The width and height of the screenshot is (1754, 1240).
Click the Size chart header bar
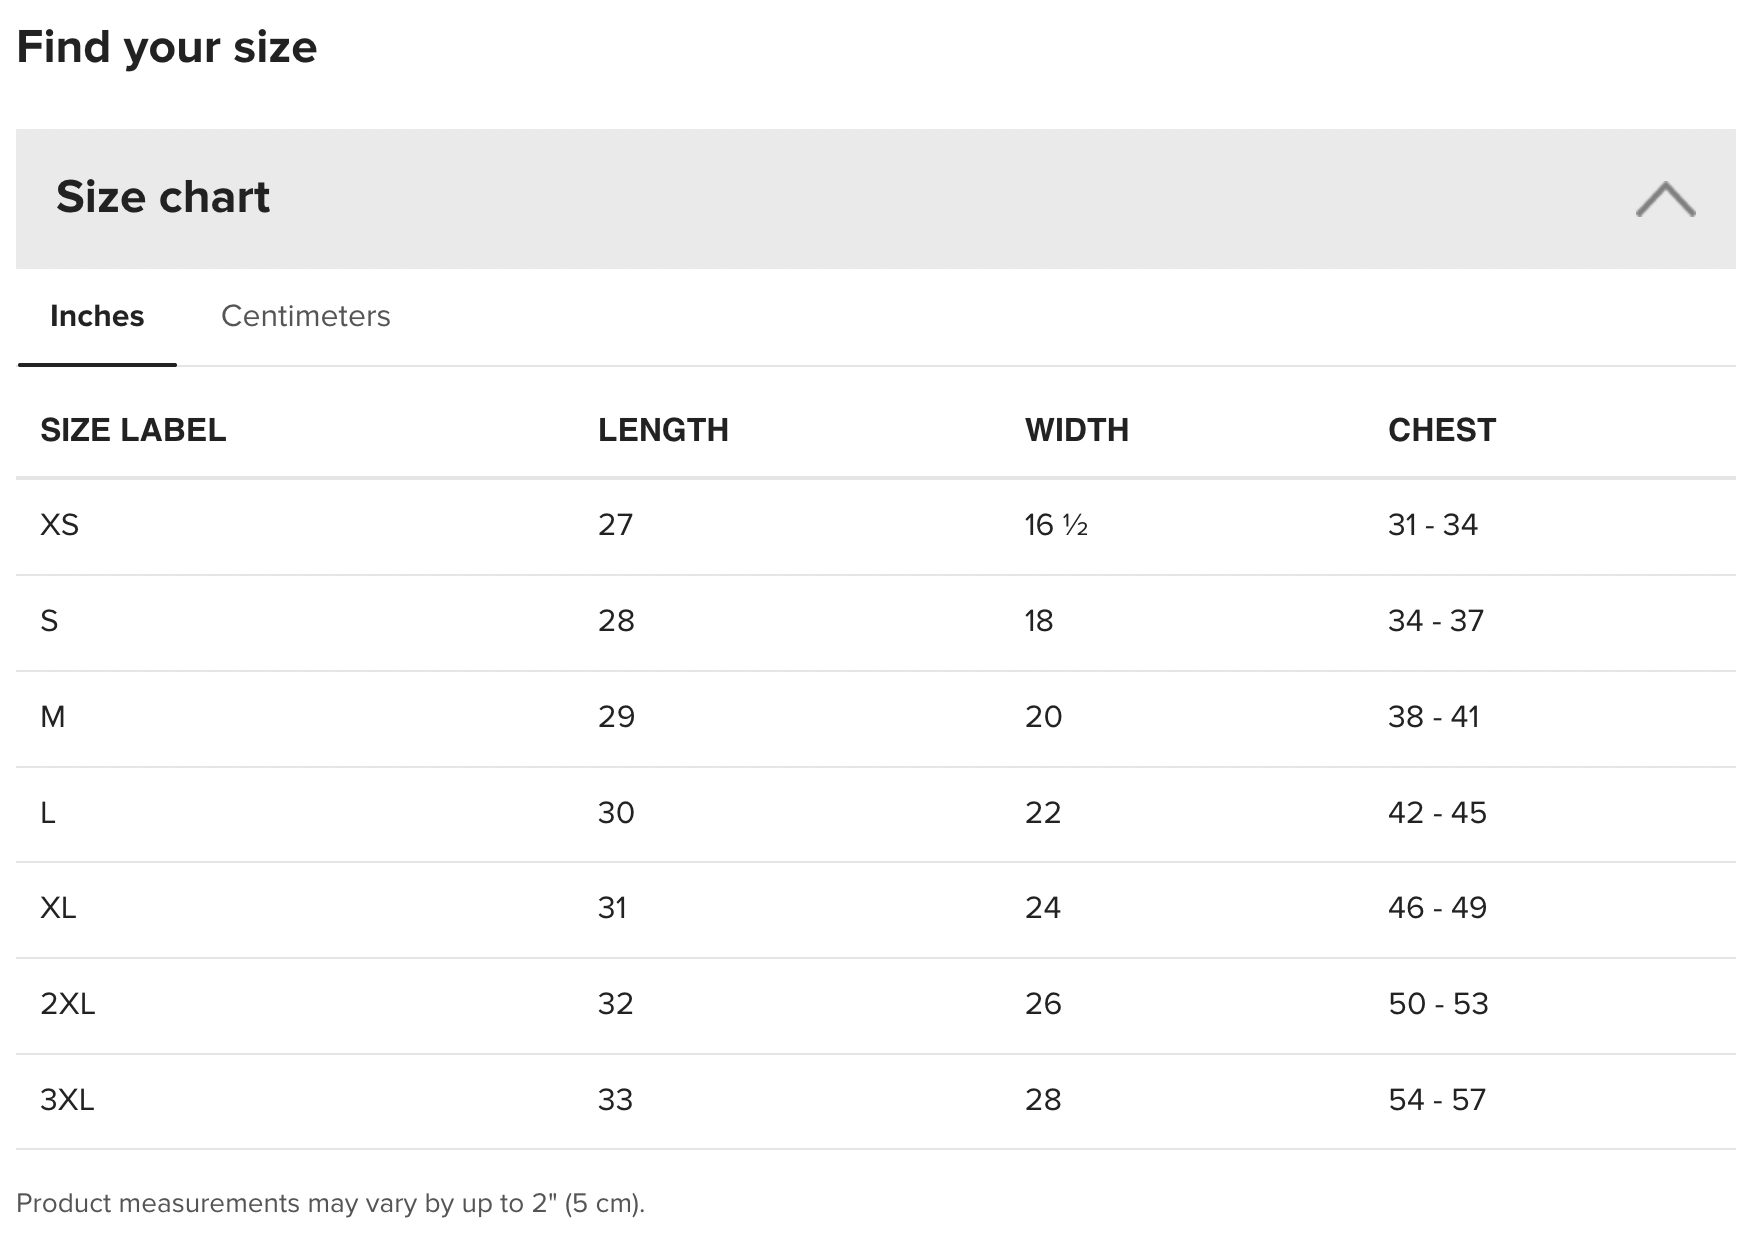[x=800, y=198]
